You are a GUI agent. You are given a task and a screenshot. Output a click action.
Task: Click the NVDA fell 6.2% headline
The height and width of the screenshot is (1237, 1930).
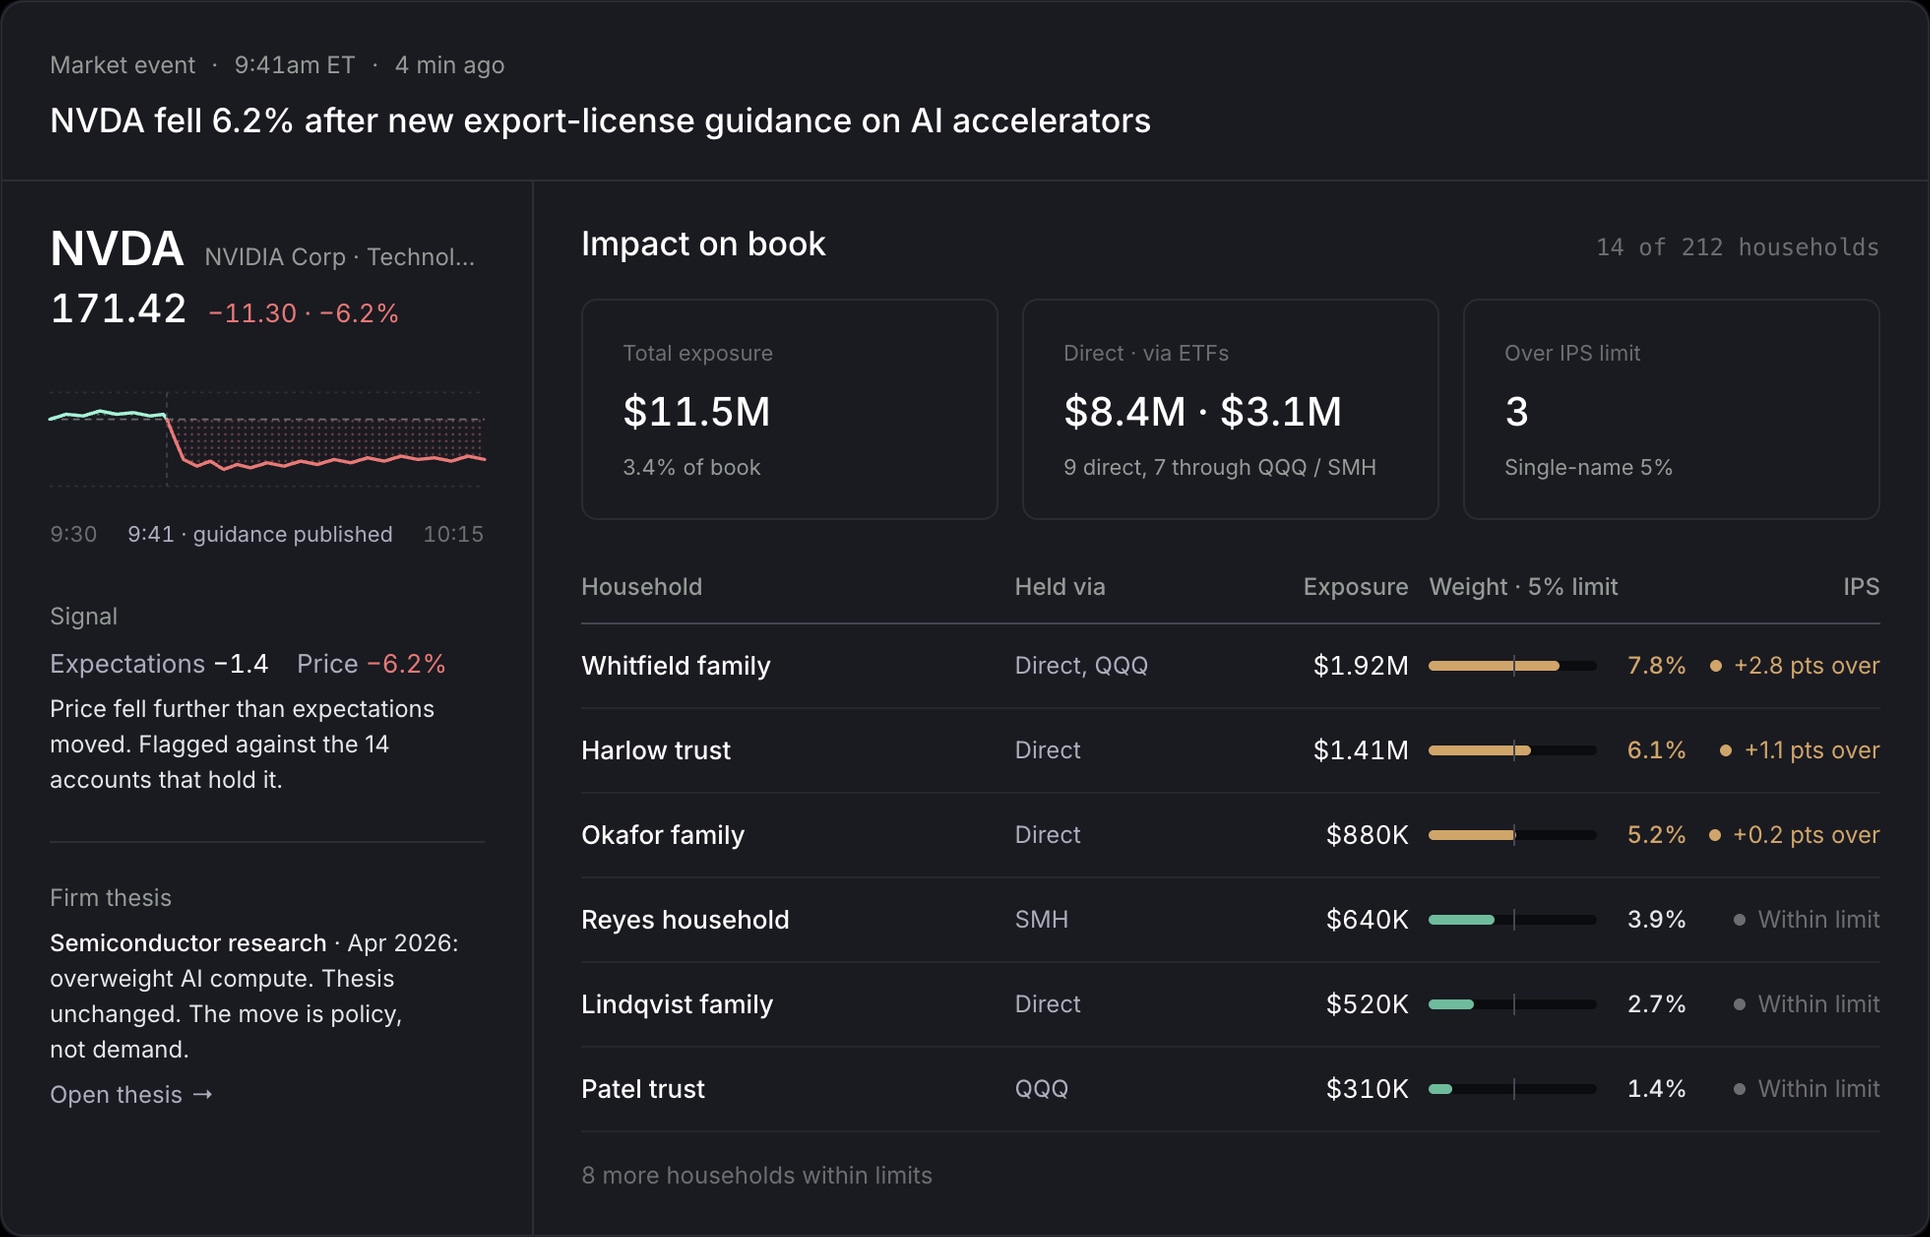point(600,121)
